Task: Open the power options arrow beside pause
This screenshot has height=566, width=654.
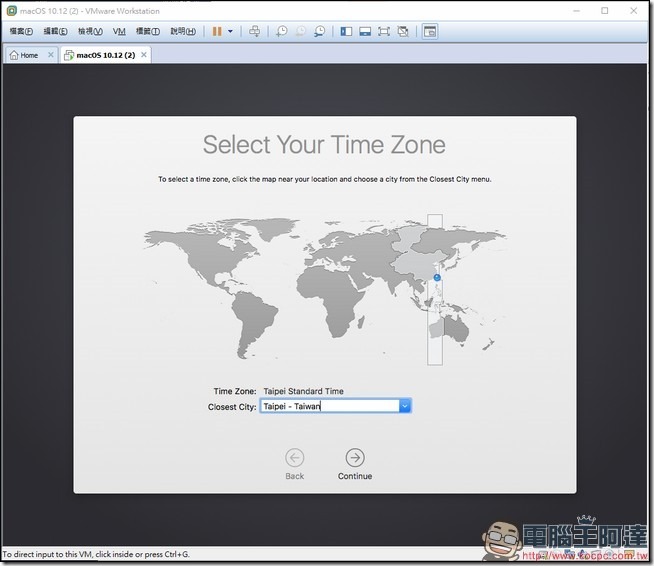Action: point(230,31)
